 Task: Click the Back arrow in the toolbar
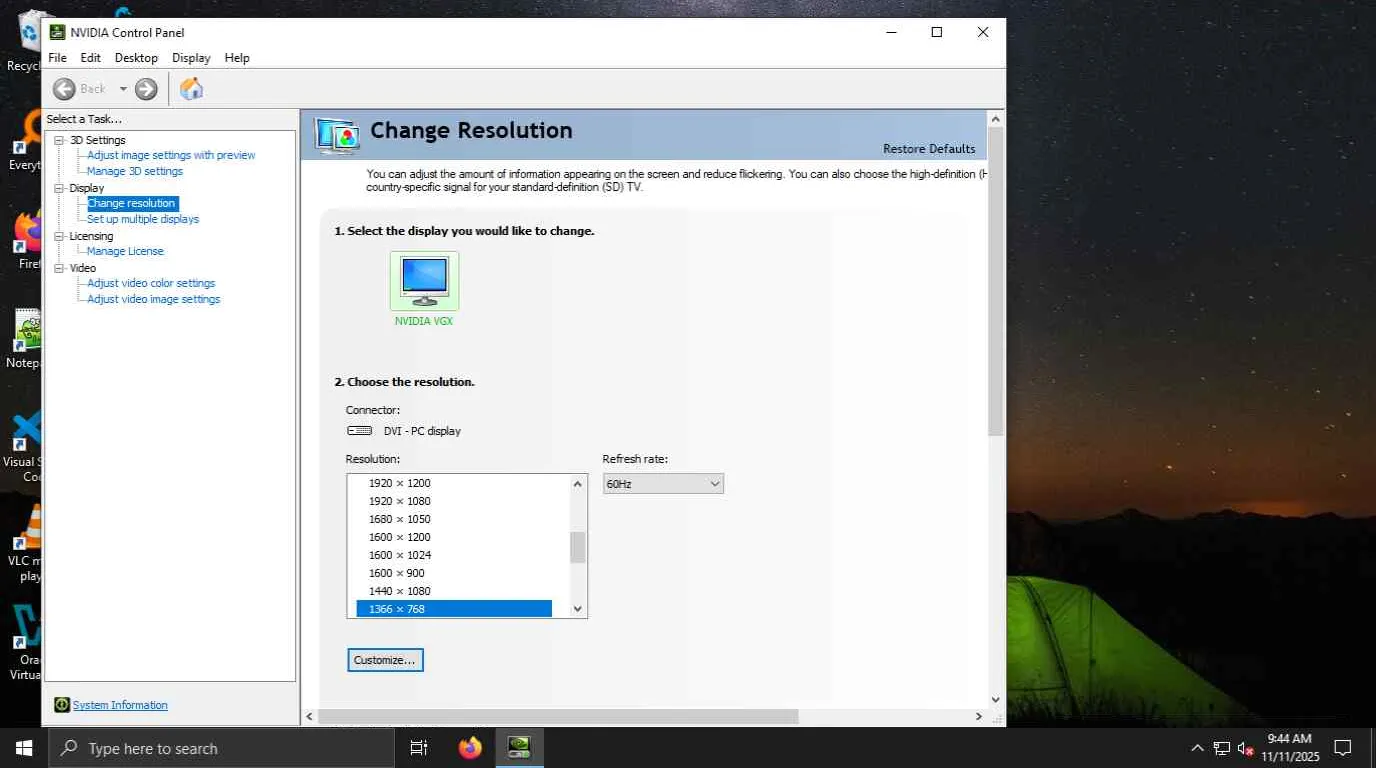65,89
